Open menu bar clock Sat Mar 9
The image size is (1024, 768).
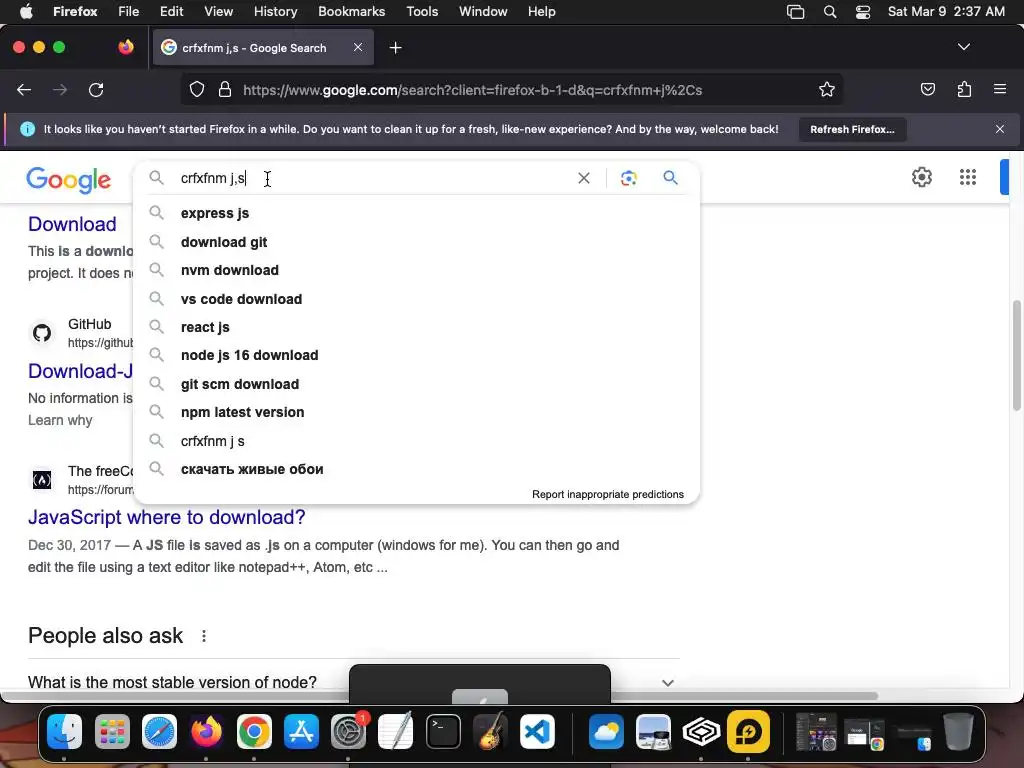pos(946,12)
